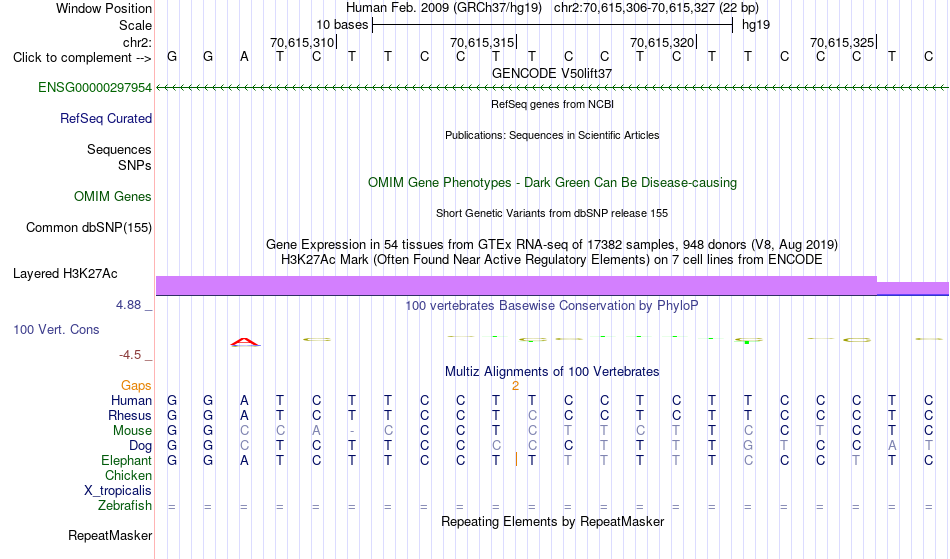Click the Layered H3K27Ac track label
This screenshot has height=559, width=950.
[x=65, y=274]
